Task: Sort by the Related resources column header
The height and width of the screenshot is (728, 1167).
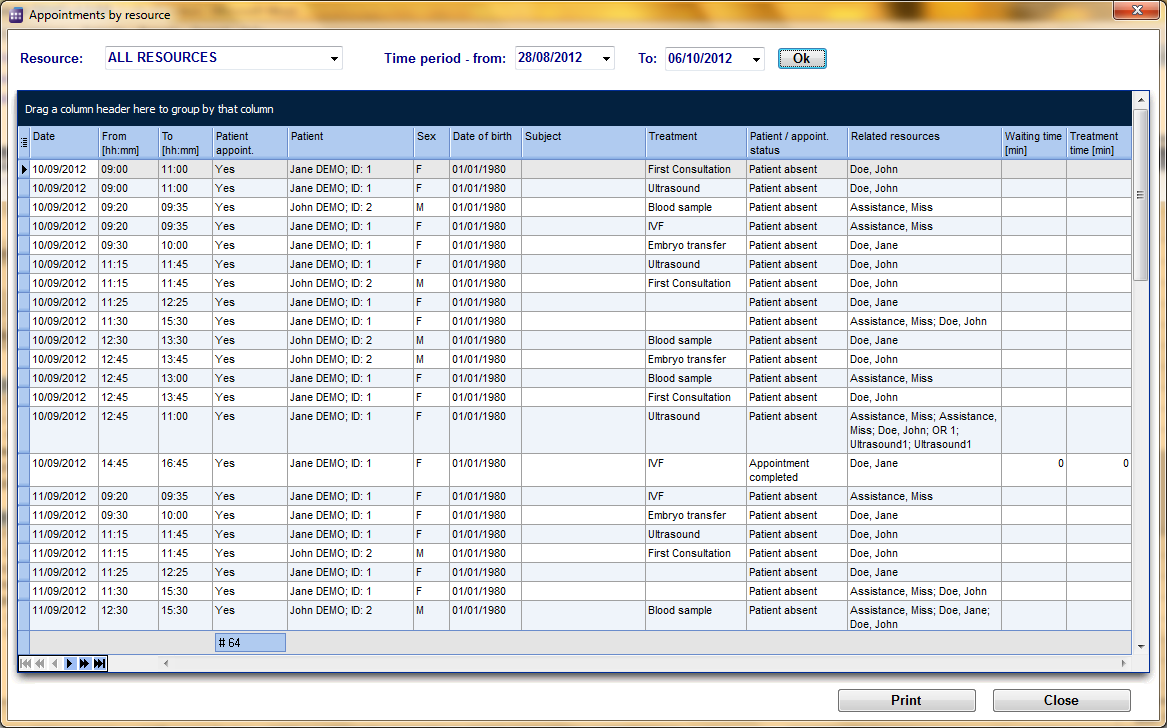Action: click(924, 142)
